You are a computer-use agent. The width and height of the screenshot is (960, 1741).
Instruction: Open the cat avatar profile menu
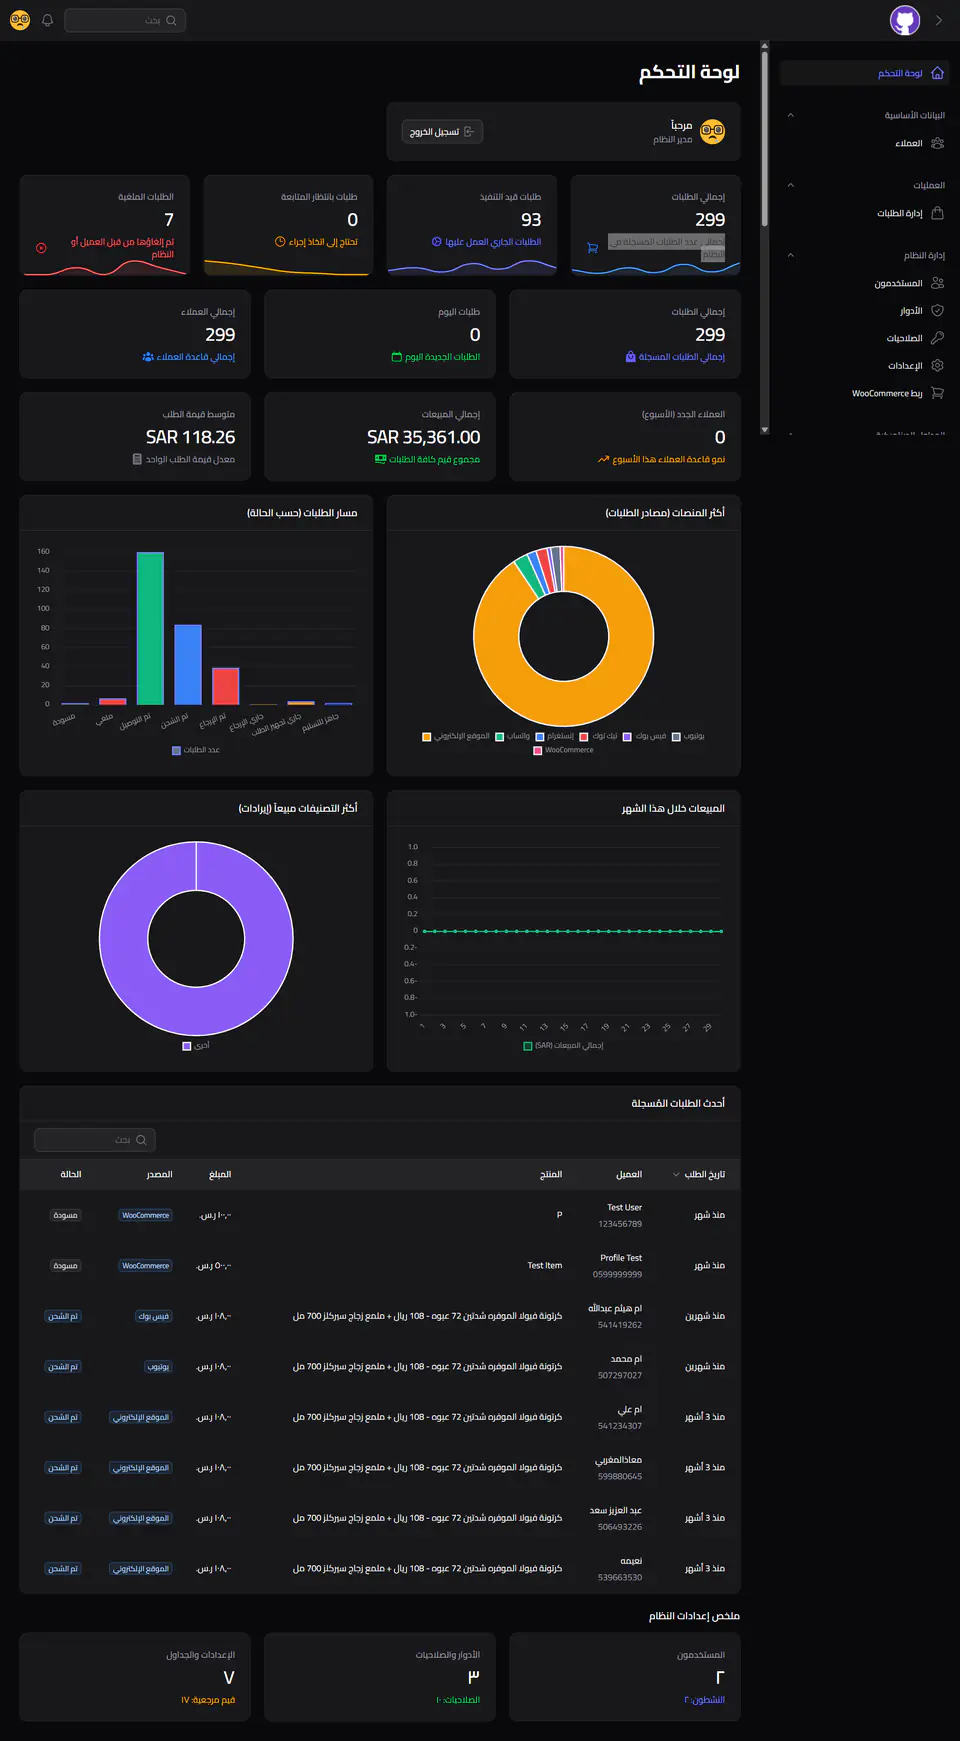905,20
